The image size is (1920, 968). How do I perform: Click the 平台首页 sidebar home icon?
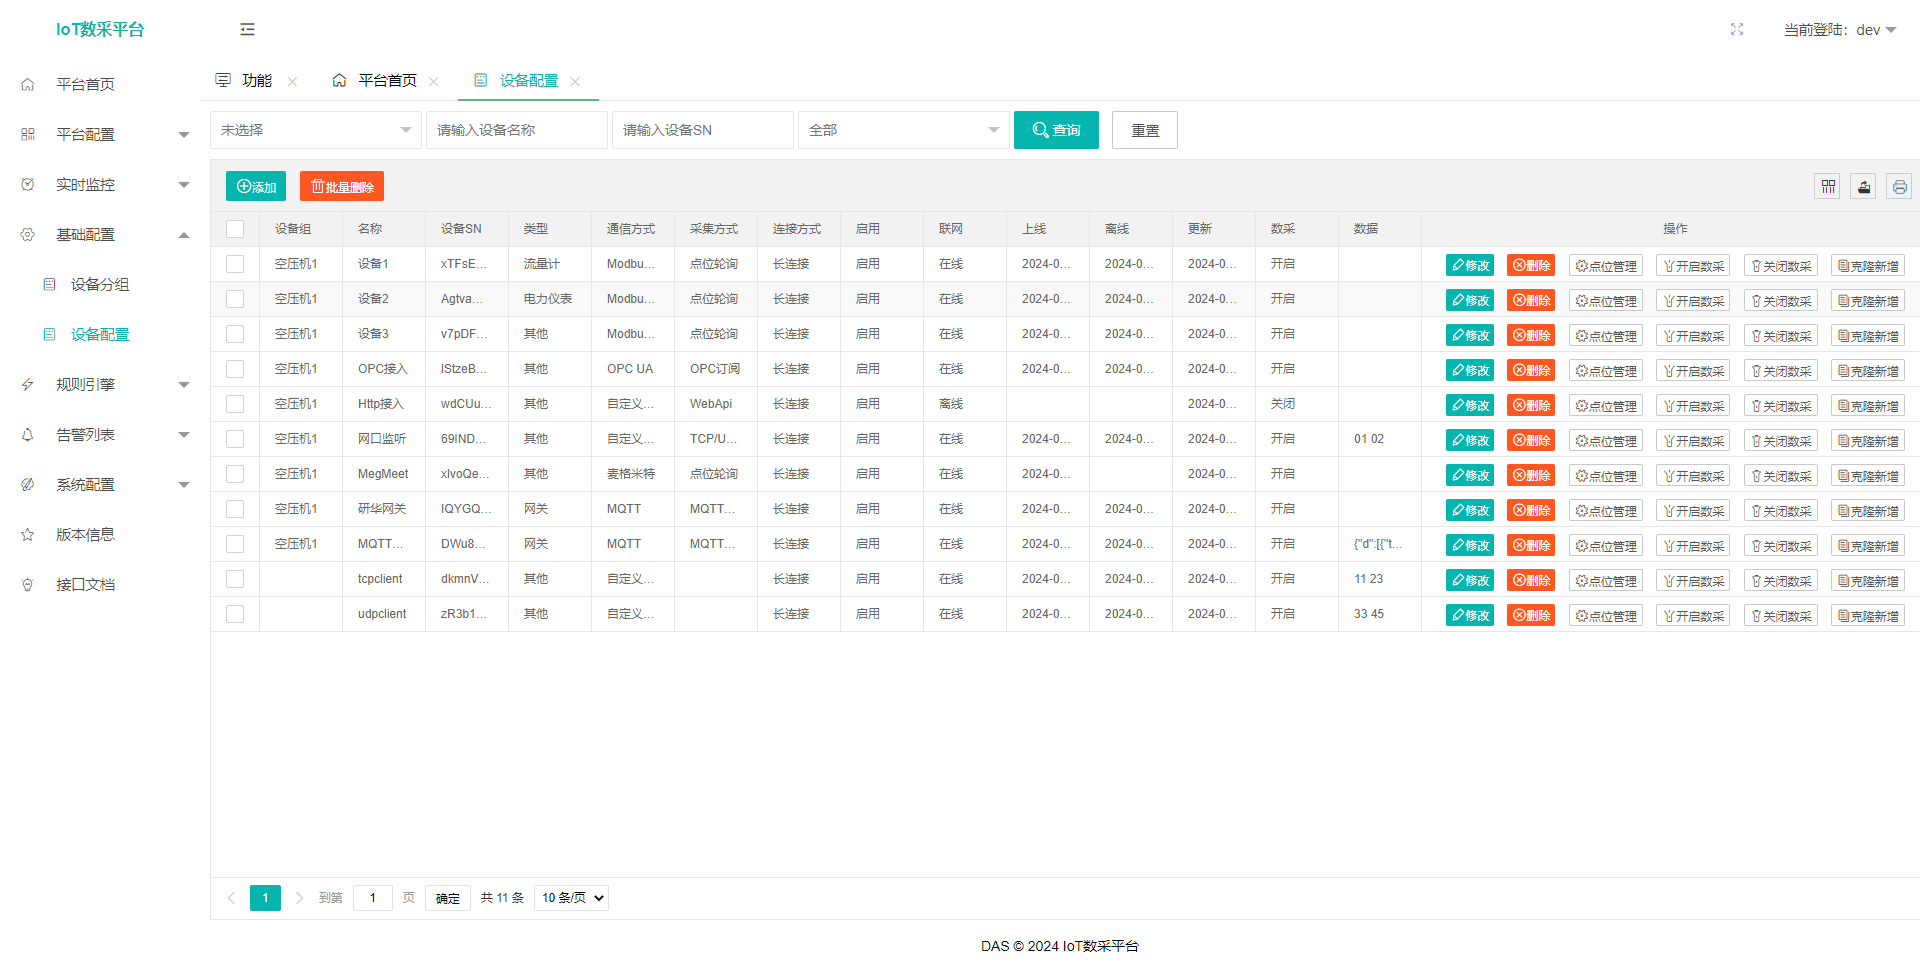(x=28, y=85)
